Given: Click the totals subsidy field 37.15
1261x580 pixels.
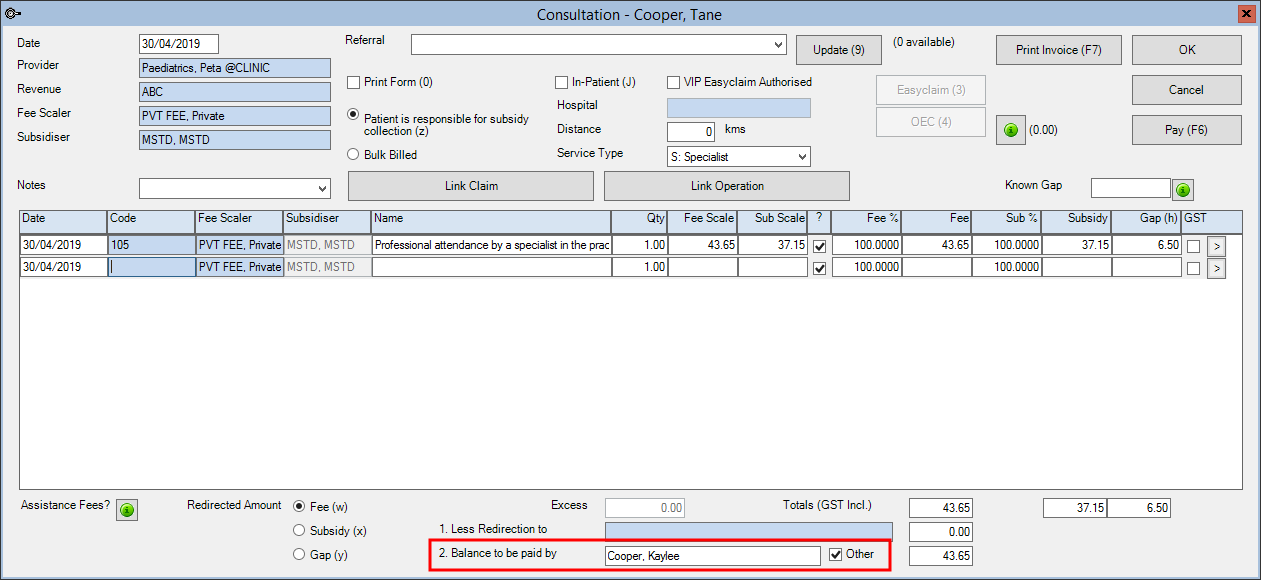Looking at the screenshot, I should 1075,508.
